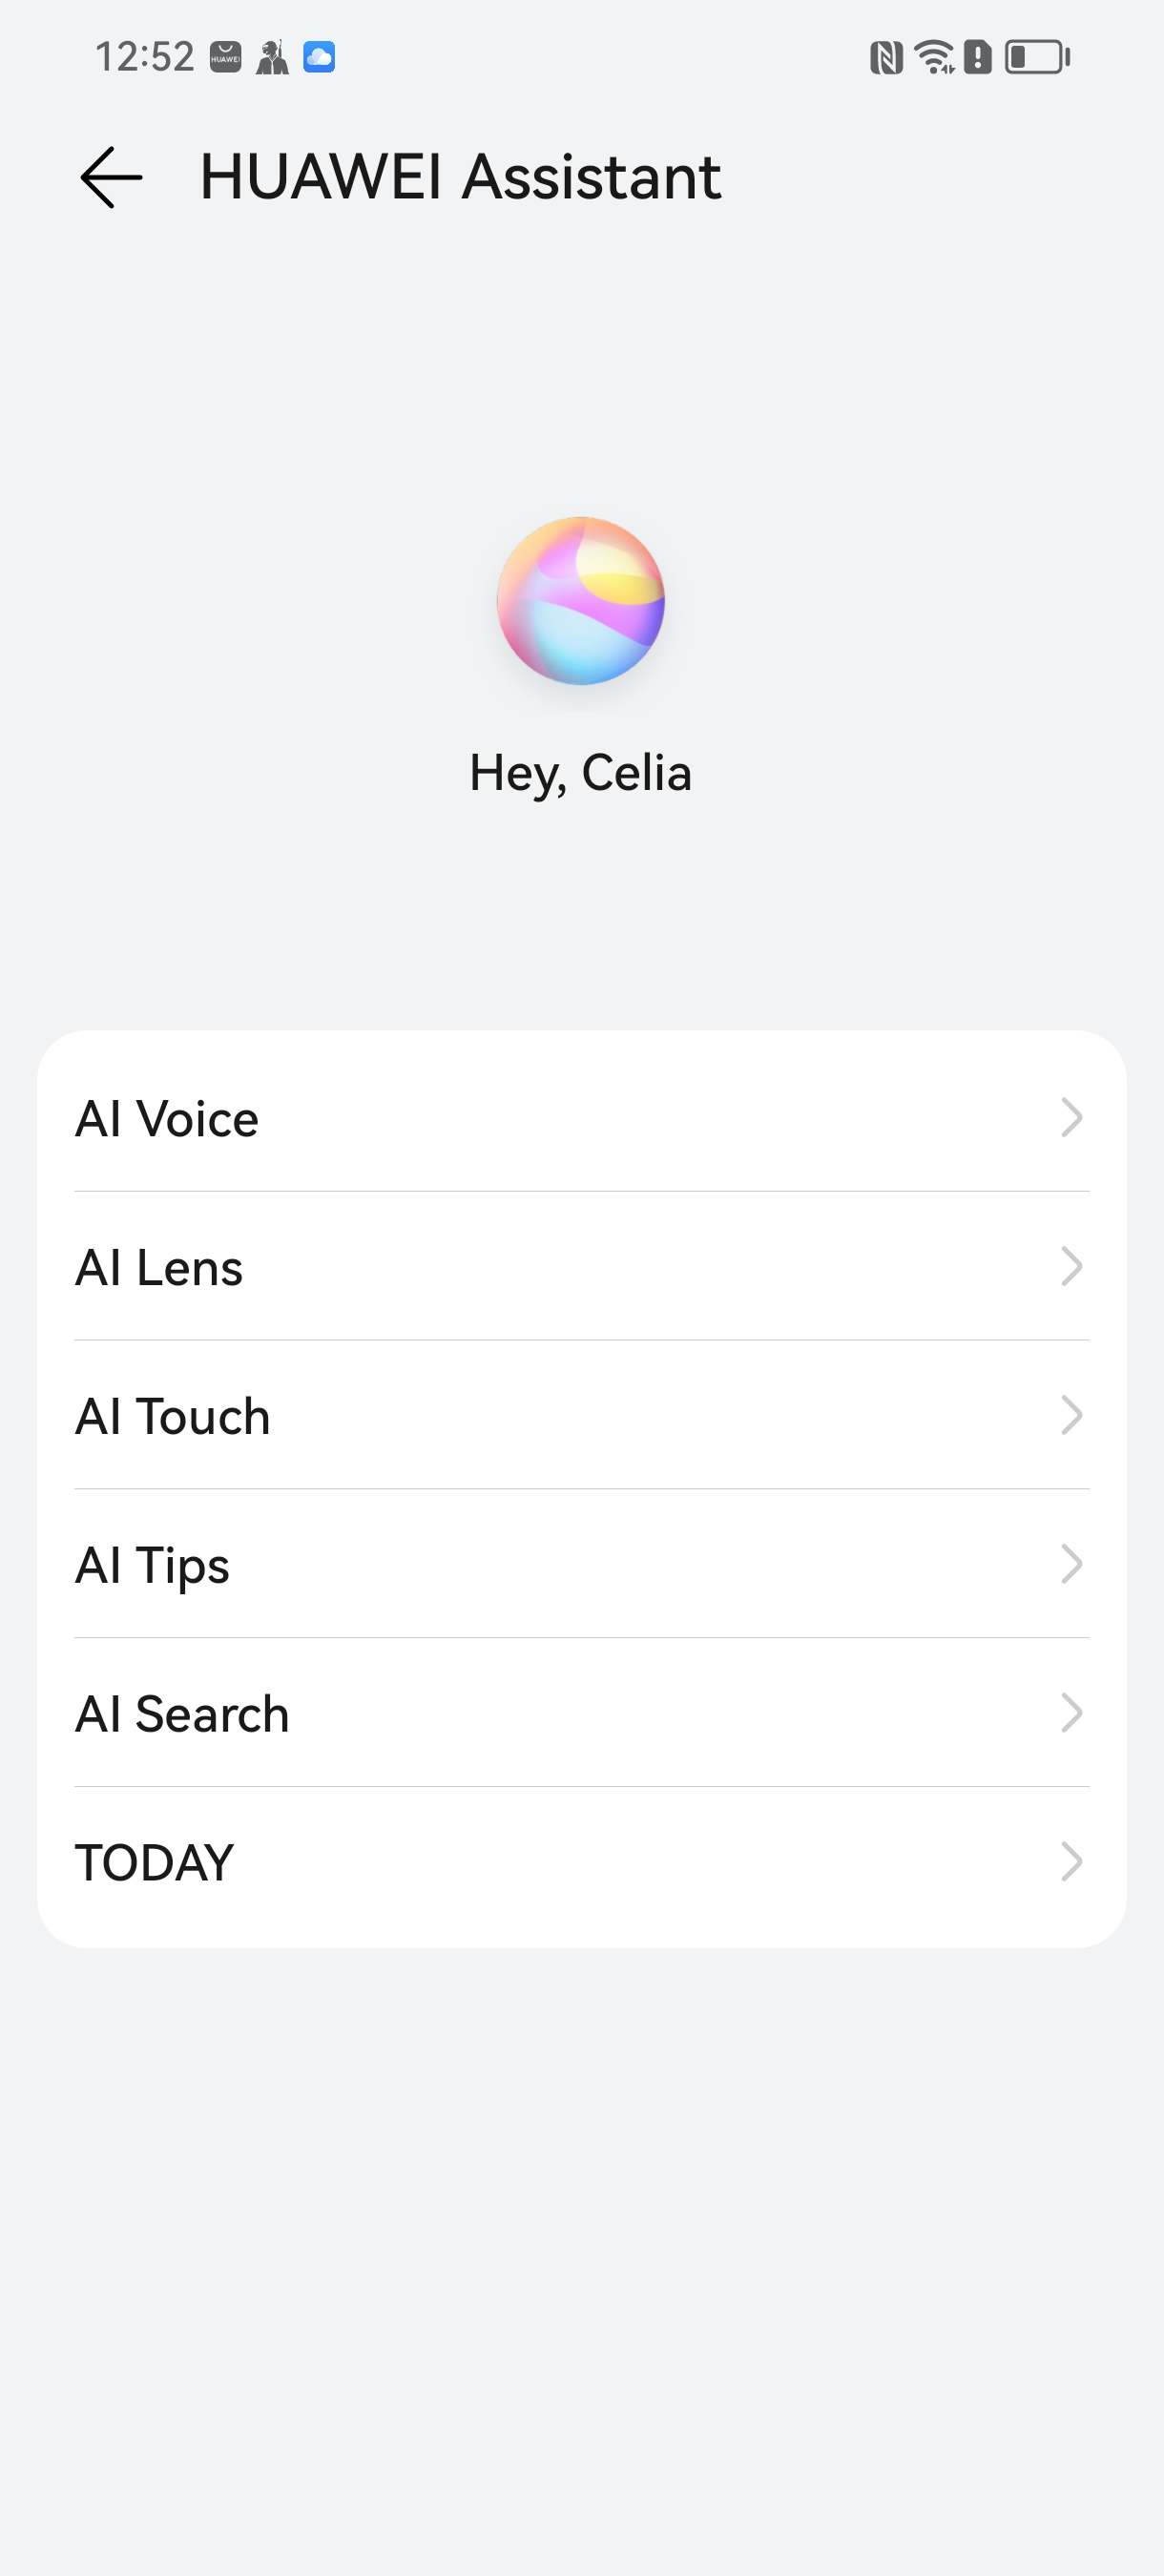
Task: Click the AI Tips chevron arrow
Action: click(x=1071, y=1564)
